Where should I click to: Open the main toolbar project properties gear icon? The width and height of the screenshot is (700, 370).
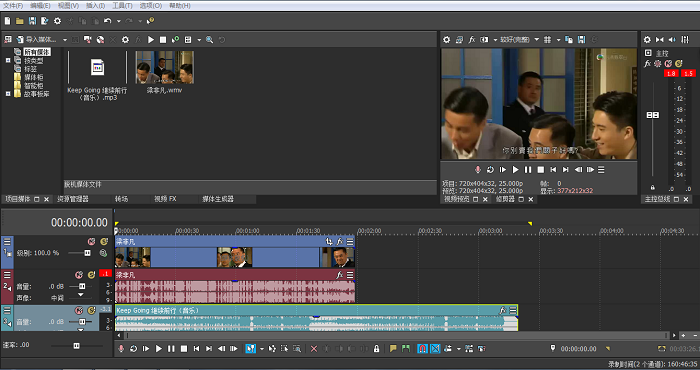tap(57, 21)
